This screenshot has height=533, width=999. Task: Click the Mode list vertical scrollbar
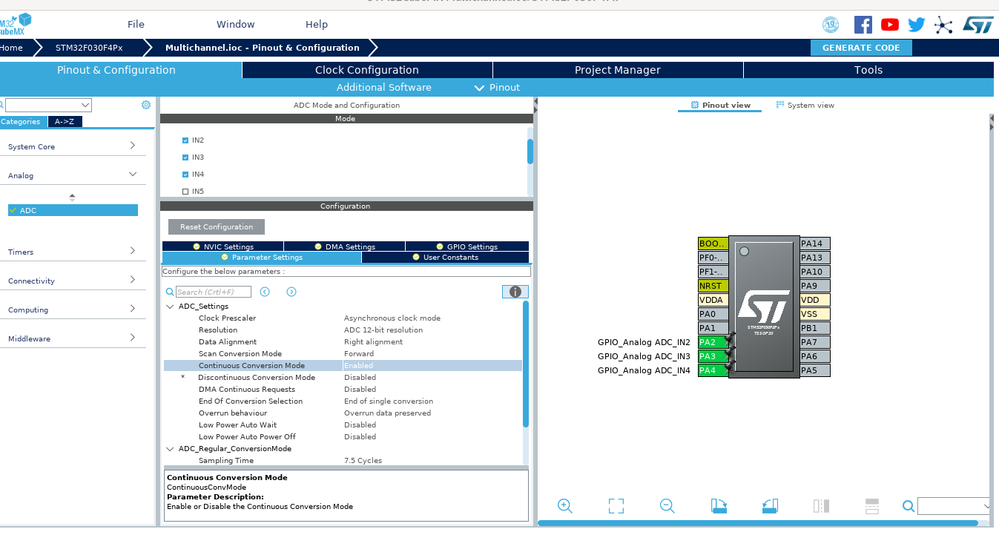530,151
